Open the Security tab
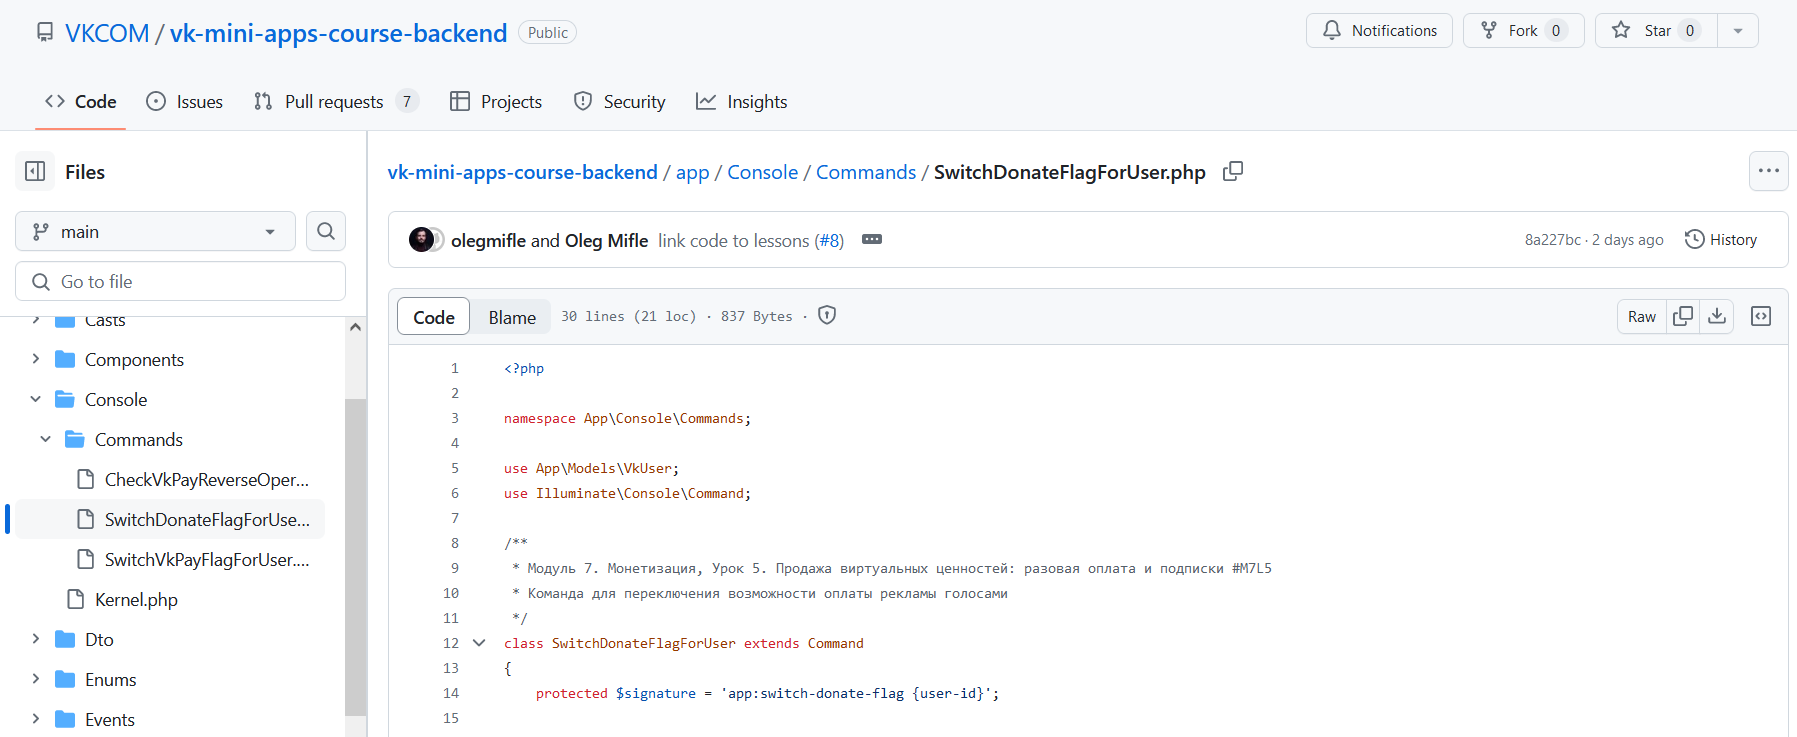 tap(619, 101)
